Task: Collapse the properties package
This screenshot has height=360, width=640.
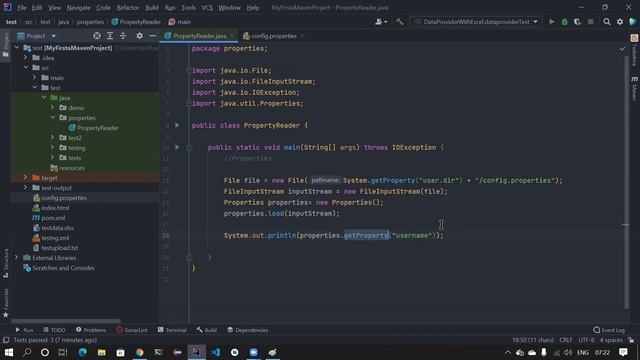Action: pos(53,118)
